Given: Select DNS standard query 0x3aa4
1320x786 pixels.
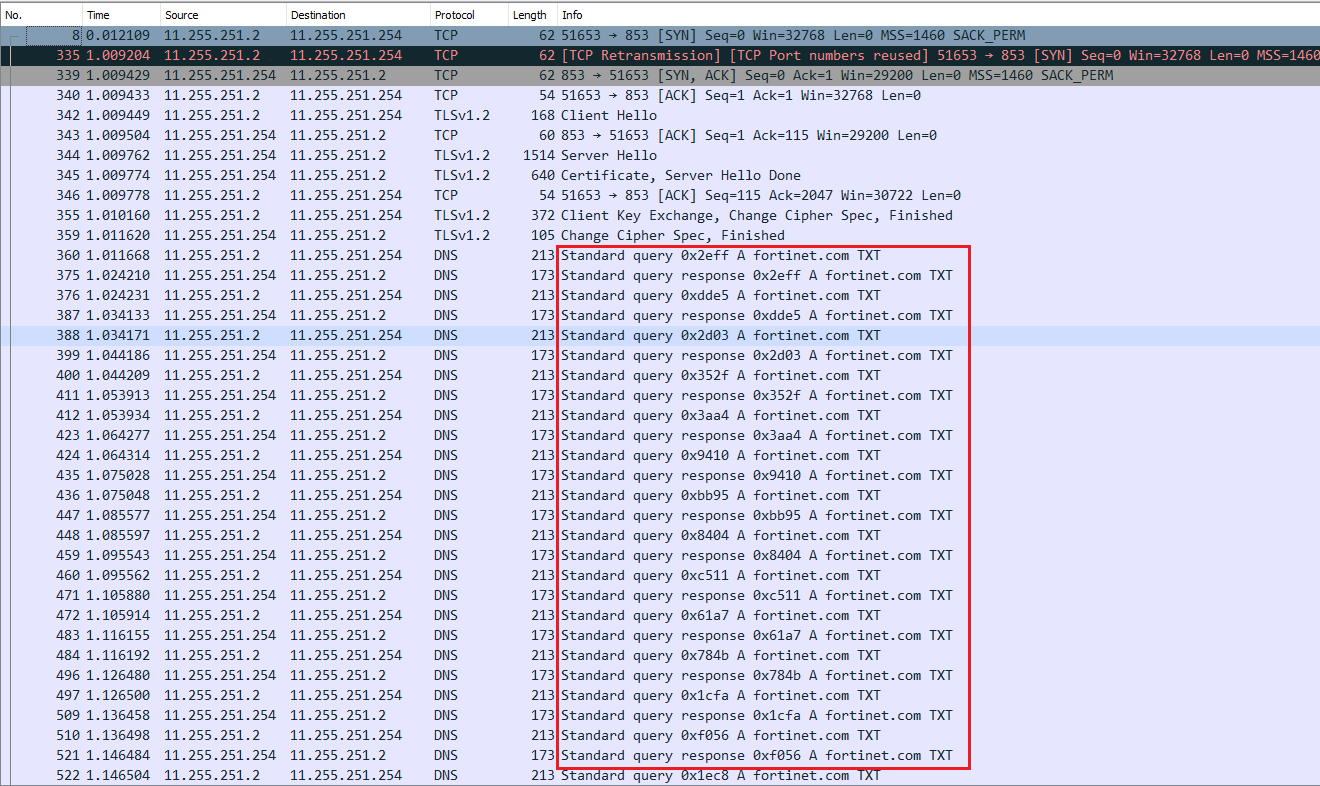Looking at the screenshot, I should [660, 415].
